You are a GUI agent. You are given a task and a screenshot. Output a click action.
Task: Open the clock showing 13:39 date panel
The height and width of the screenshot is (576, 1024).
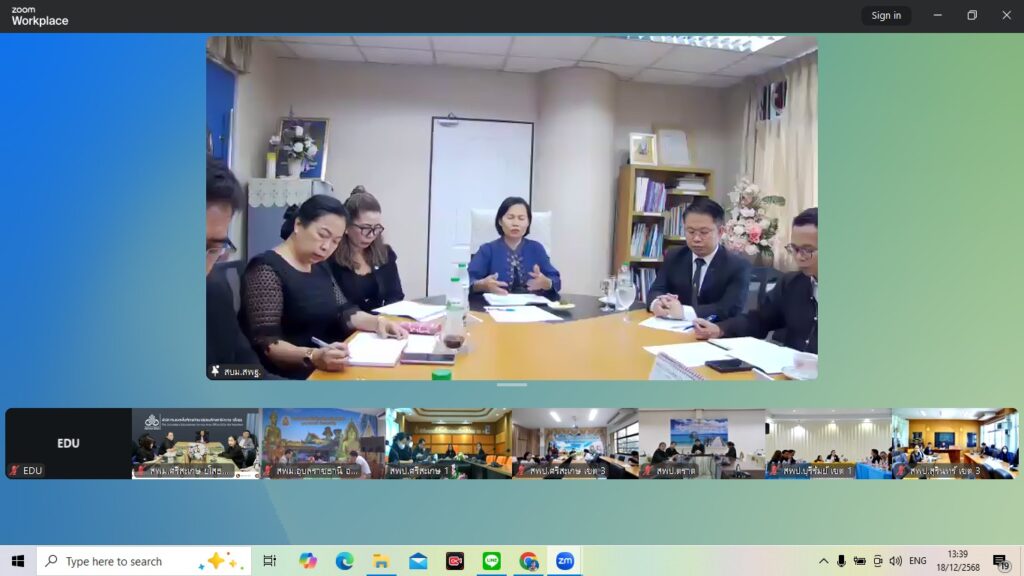coord(957,561)
